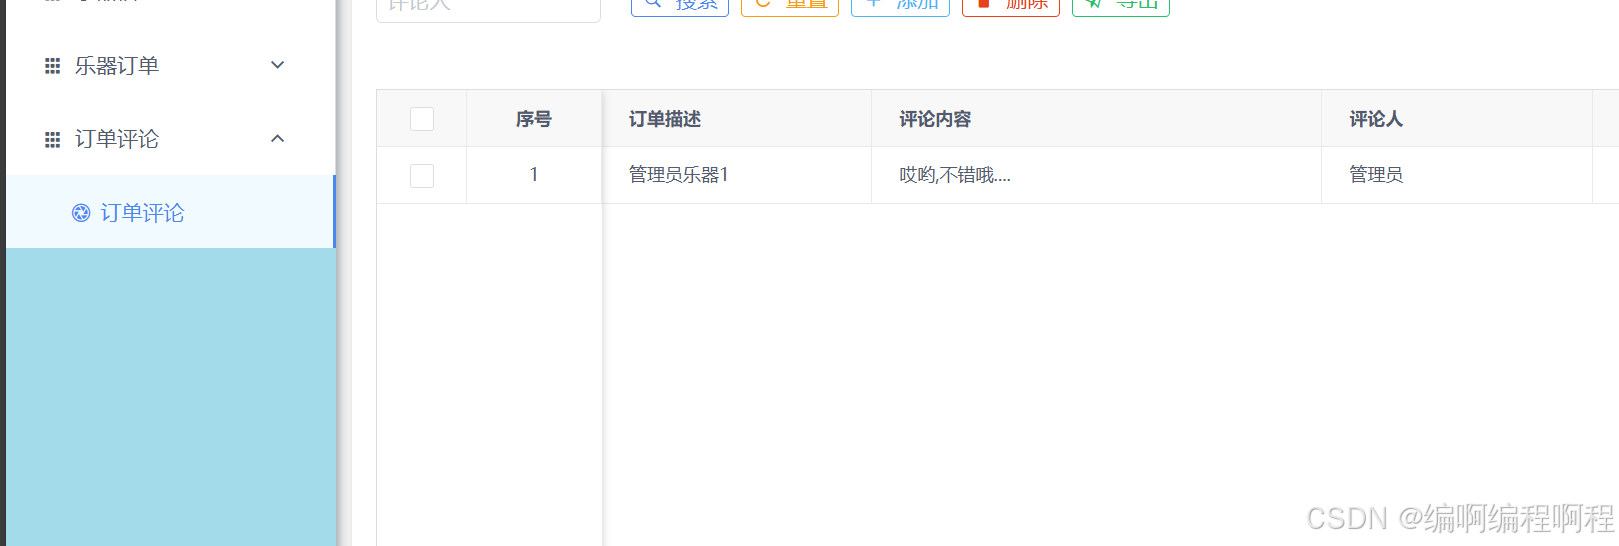Image resolution: width=1619 pixels, height=546 pixels.
Task: Click the comment text 哎哟,不错哦....
Action: click(x=955, y=175)
